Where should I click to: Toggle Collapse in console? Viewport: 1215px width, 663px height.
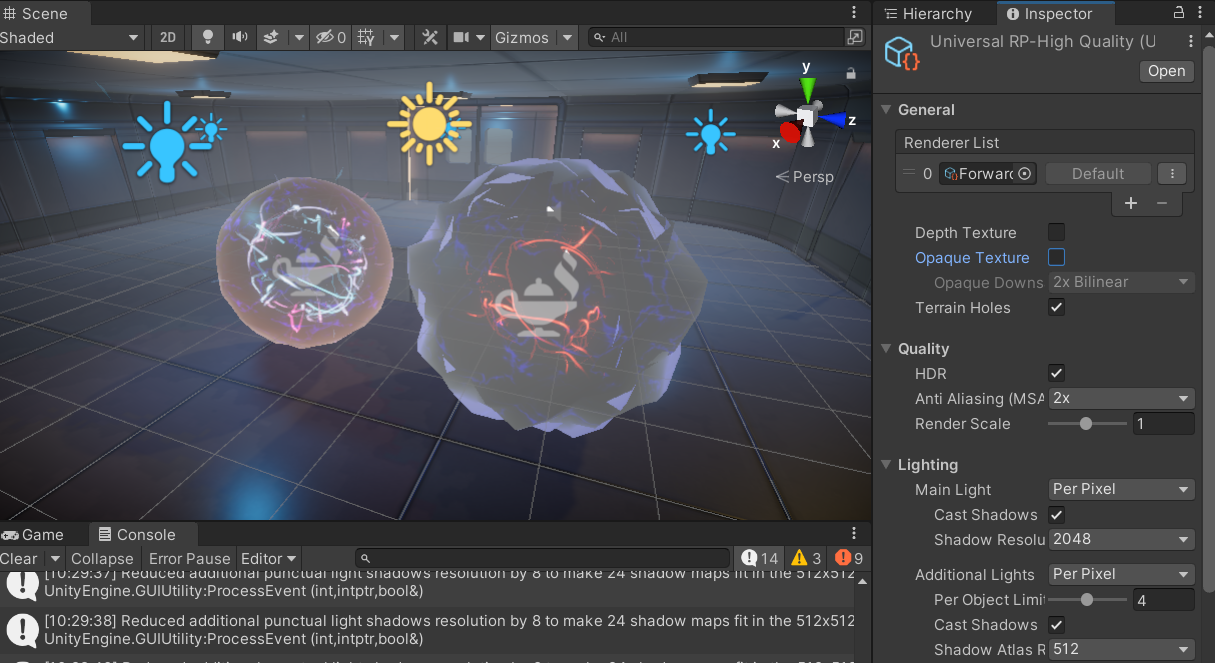102,559
